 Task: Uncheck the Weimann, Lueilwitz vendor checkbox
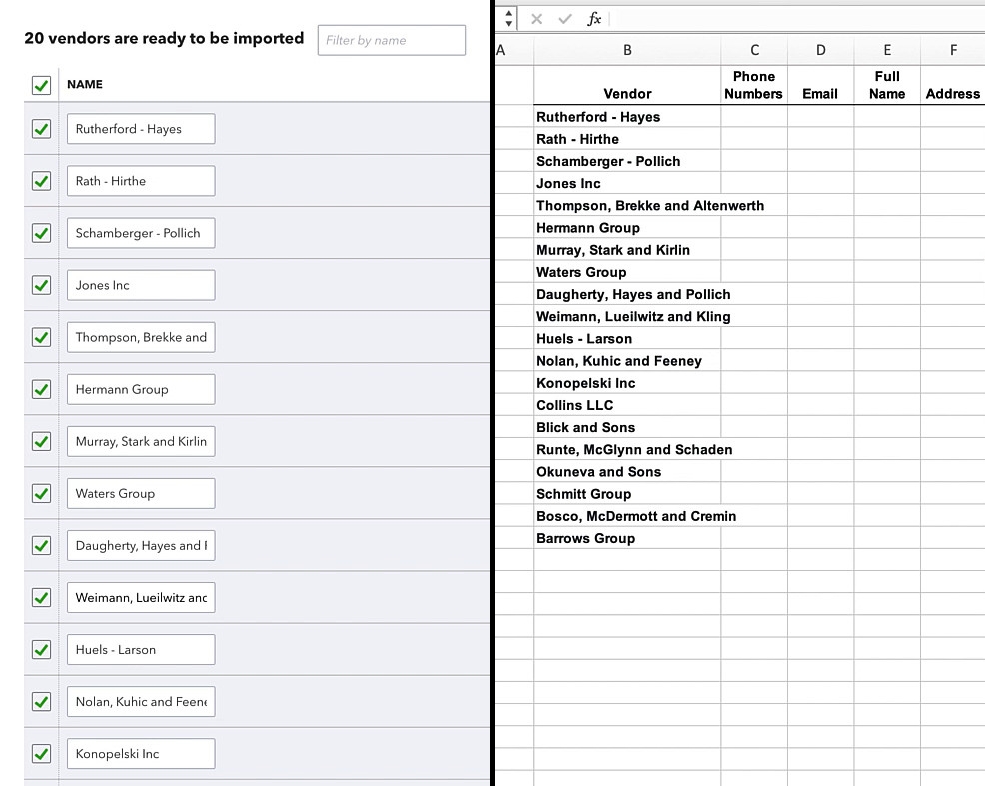pyautogui.click(x=41, y=598)
